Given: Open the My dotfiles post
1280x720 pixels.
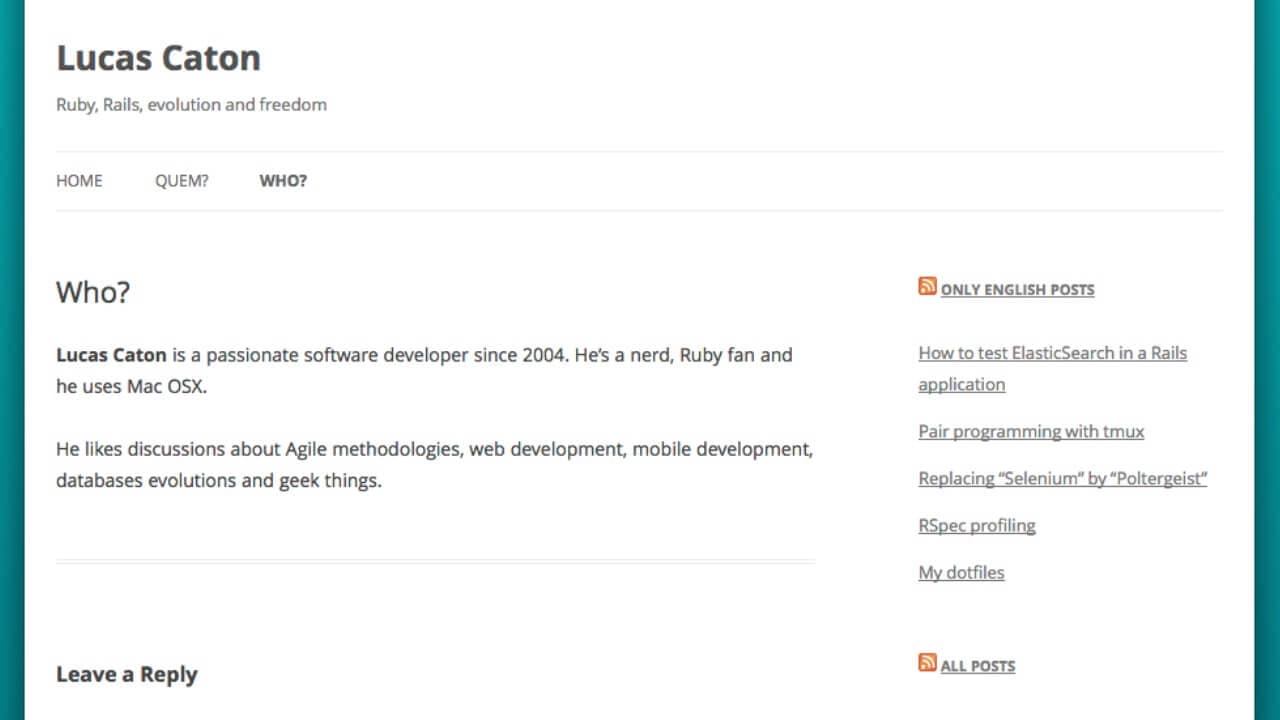Looking at the screenshot, I should 961,573.
